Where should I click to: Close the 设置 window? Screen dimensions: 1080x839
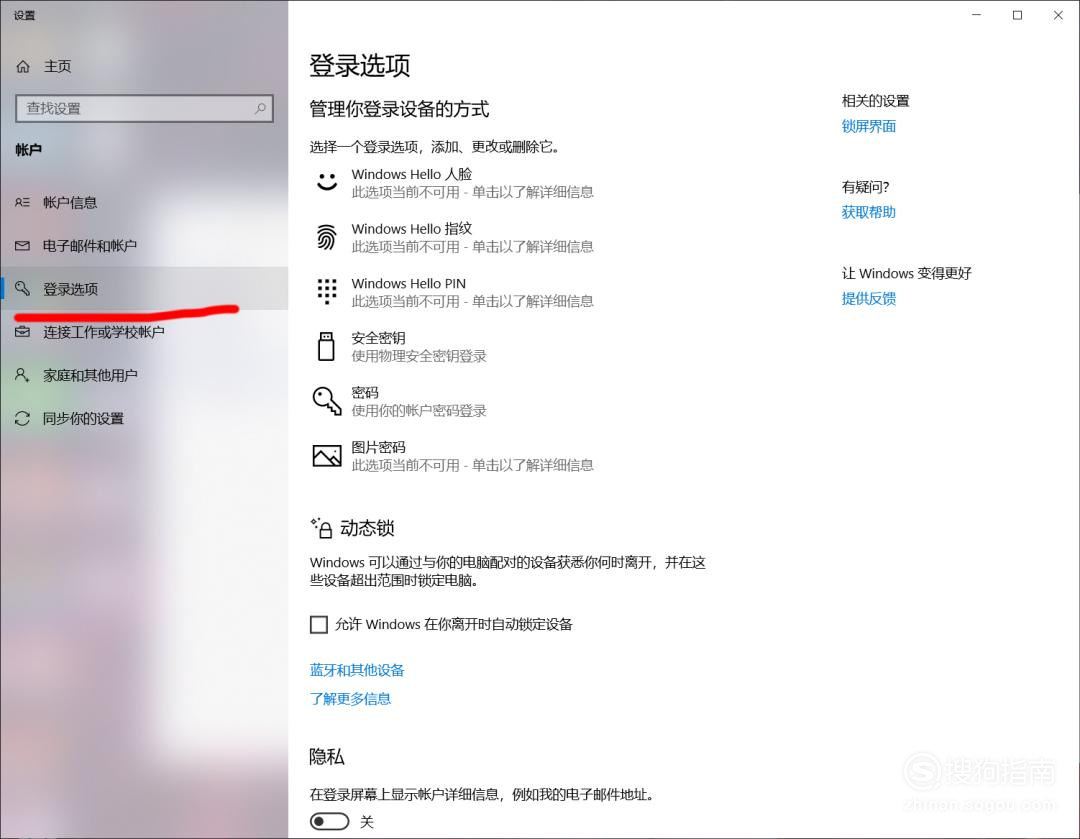1058,15
